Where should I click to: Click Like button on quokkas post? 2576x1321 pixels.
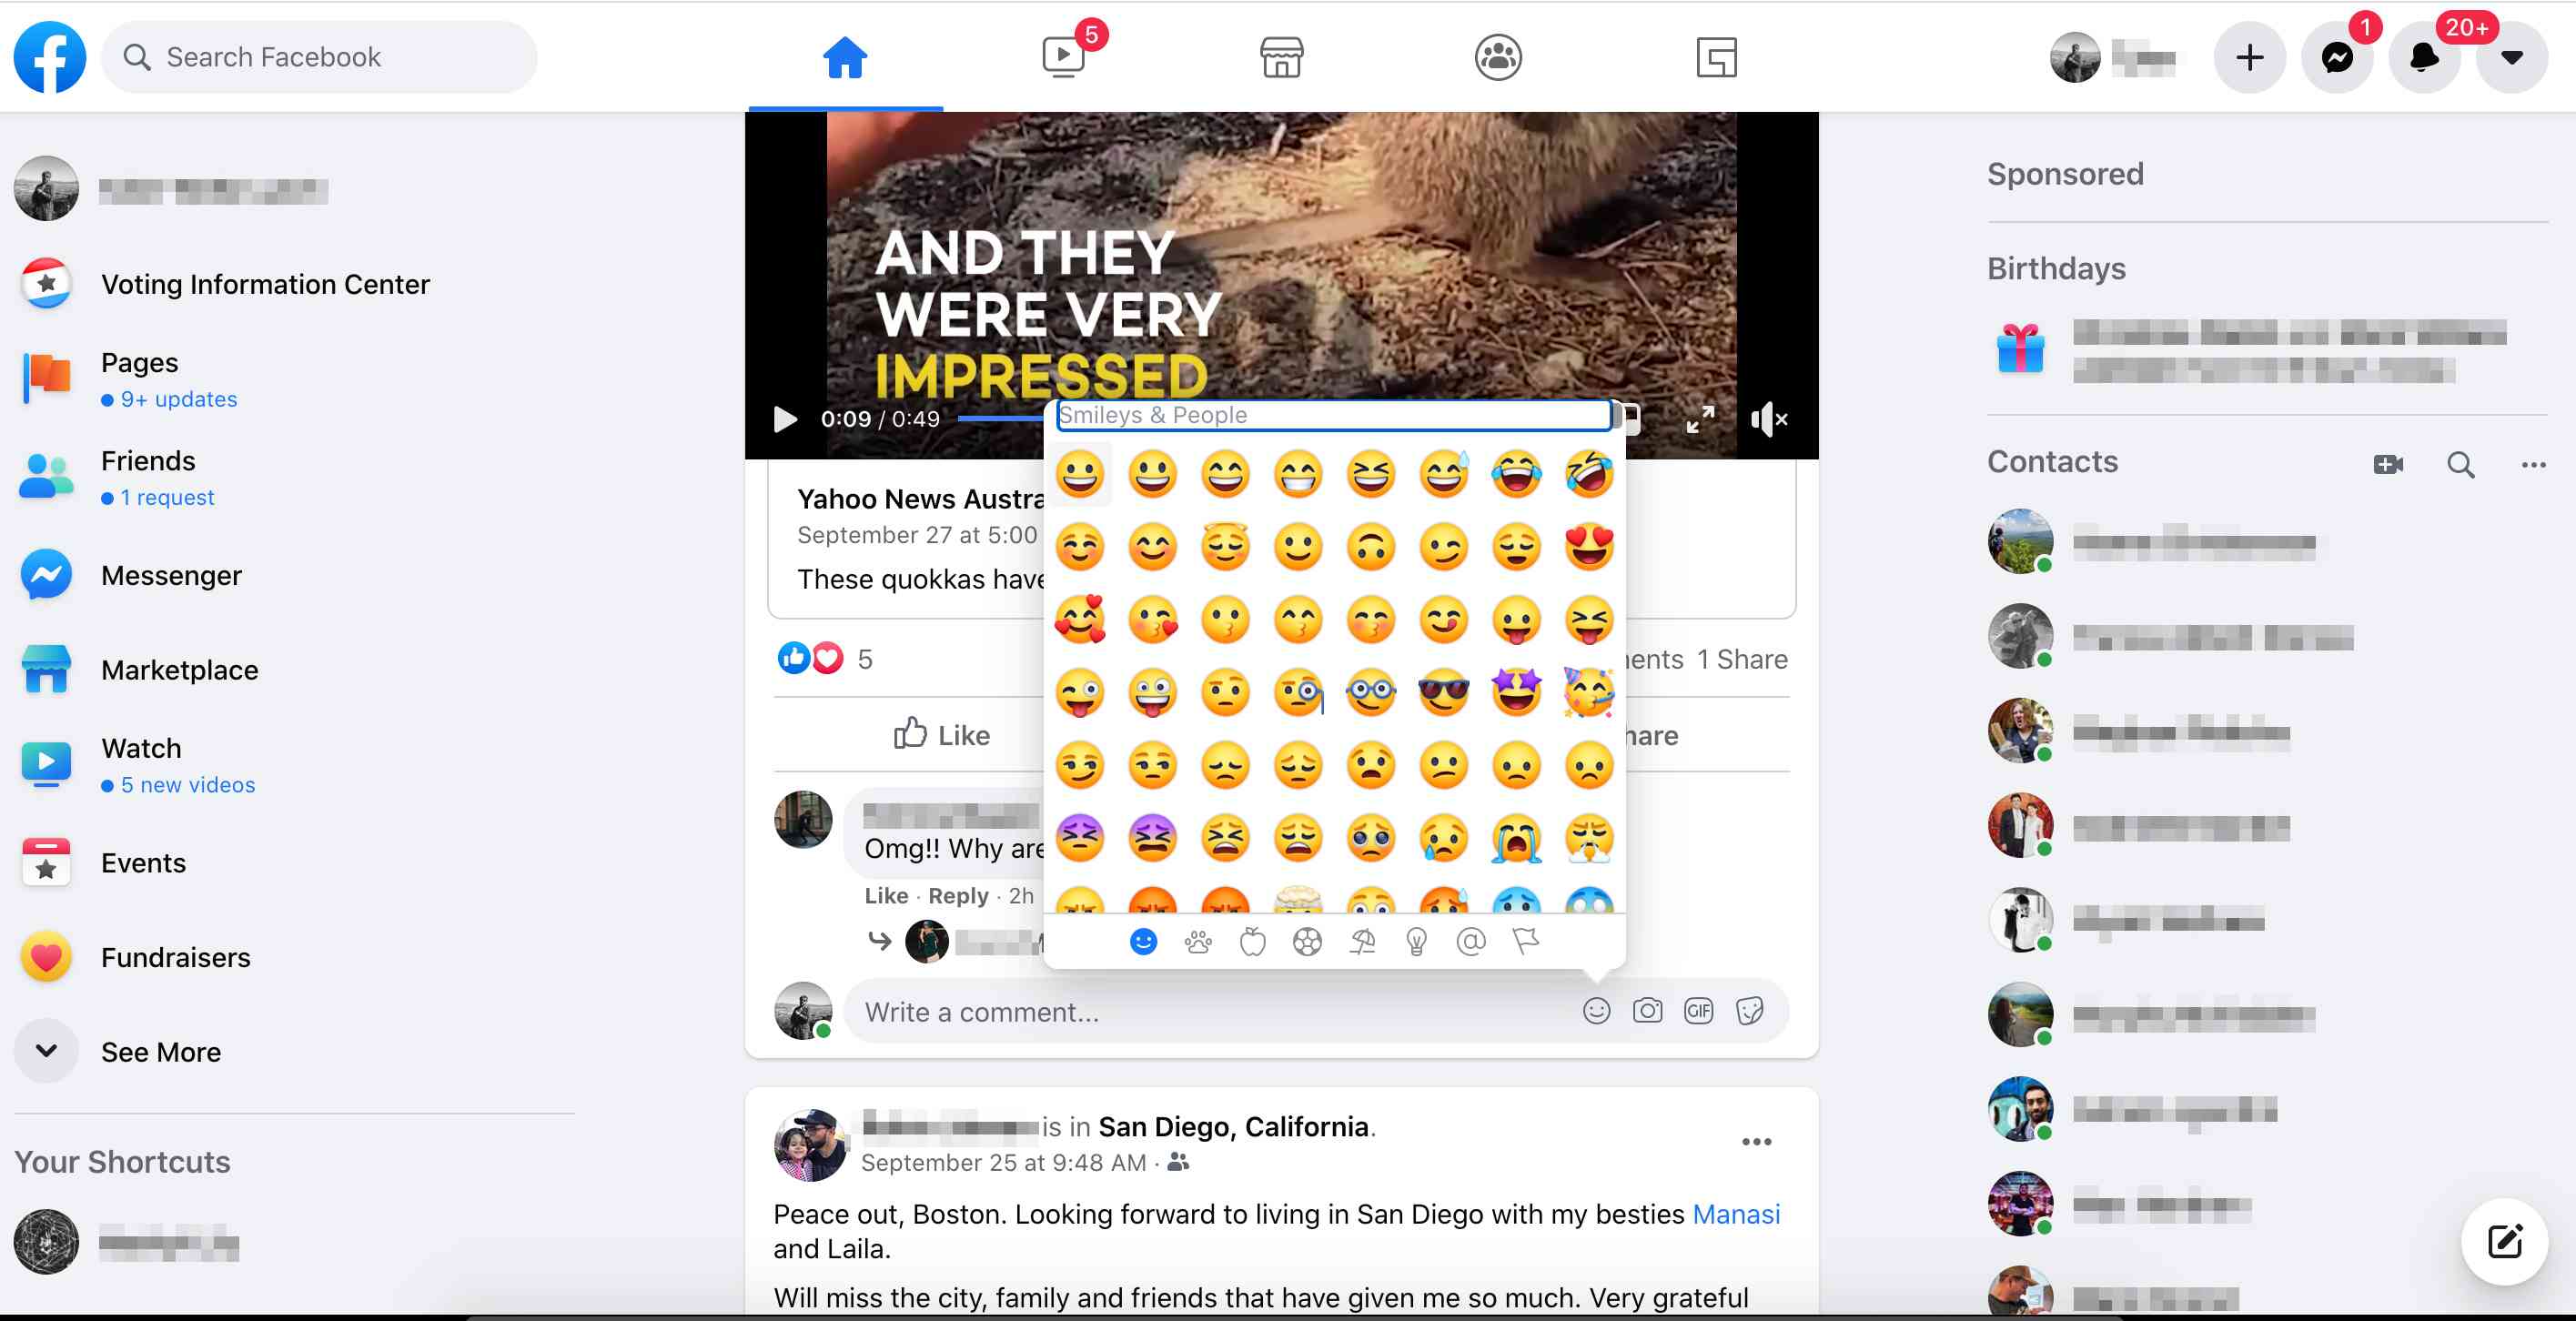[940, 733]
